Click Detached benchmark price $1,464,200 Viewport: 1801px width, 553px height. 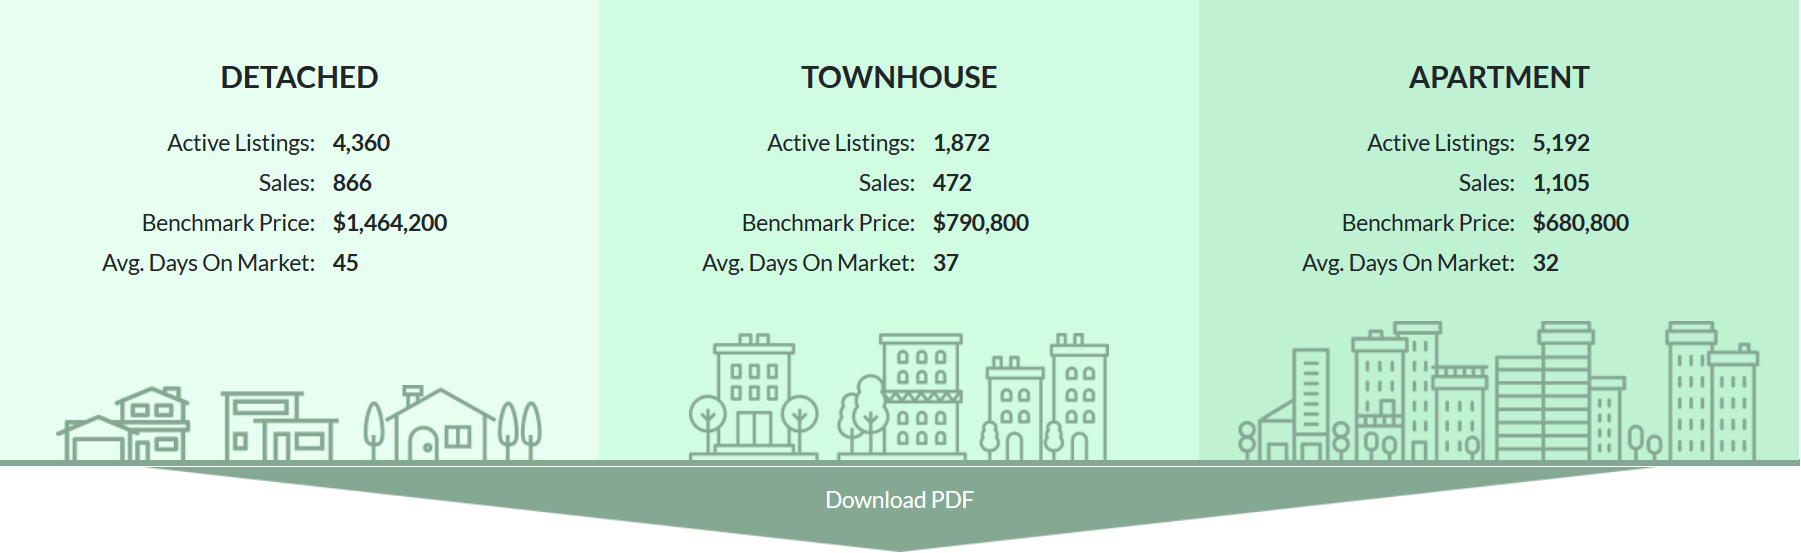pyautogui.click(x=390, y=223)
